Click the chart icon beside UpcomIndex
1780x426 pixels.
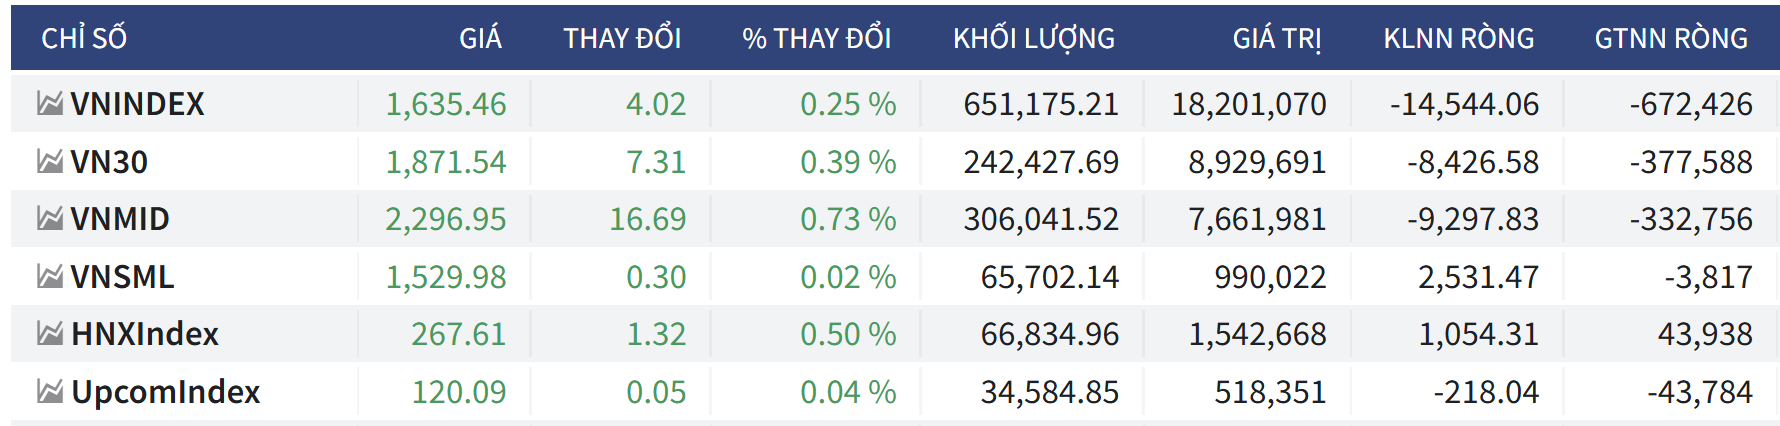50,391
